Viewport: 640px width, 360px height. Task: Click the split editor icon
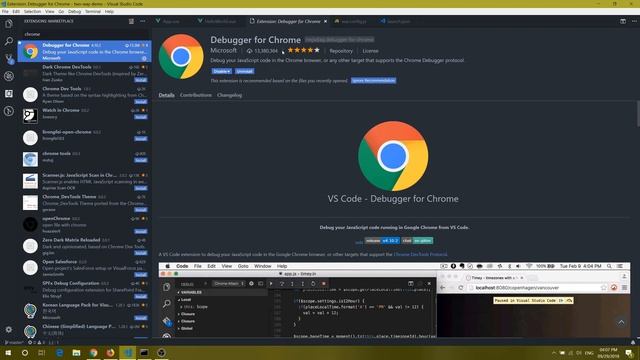point(623,21)
